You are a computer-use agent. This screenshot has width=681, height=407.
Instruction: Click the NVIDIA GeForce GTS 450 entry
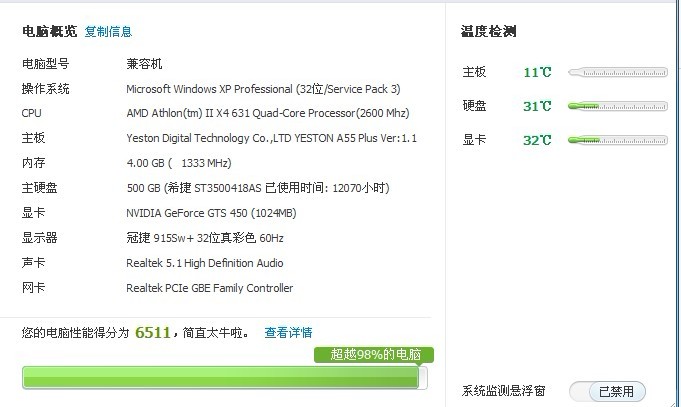click(211, 213)
